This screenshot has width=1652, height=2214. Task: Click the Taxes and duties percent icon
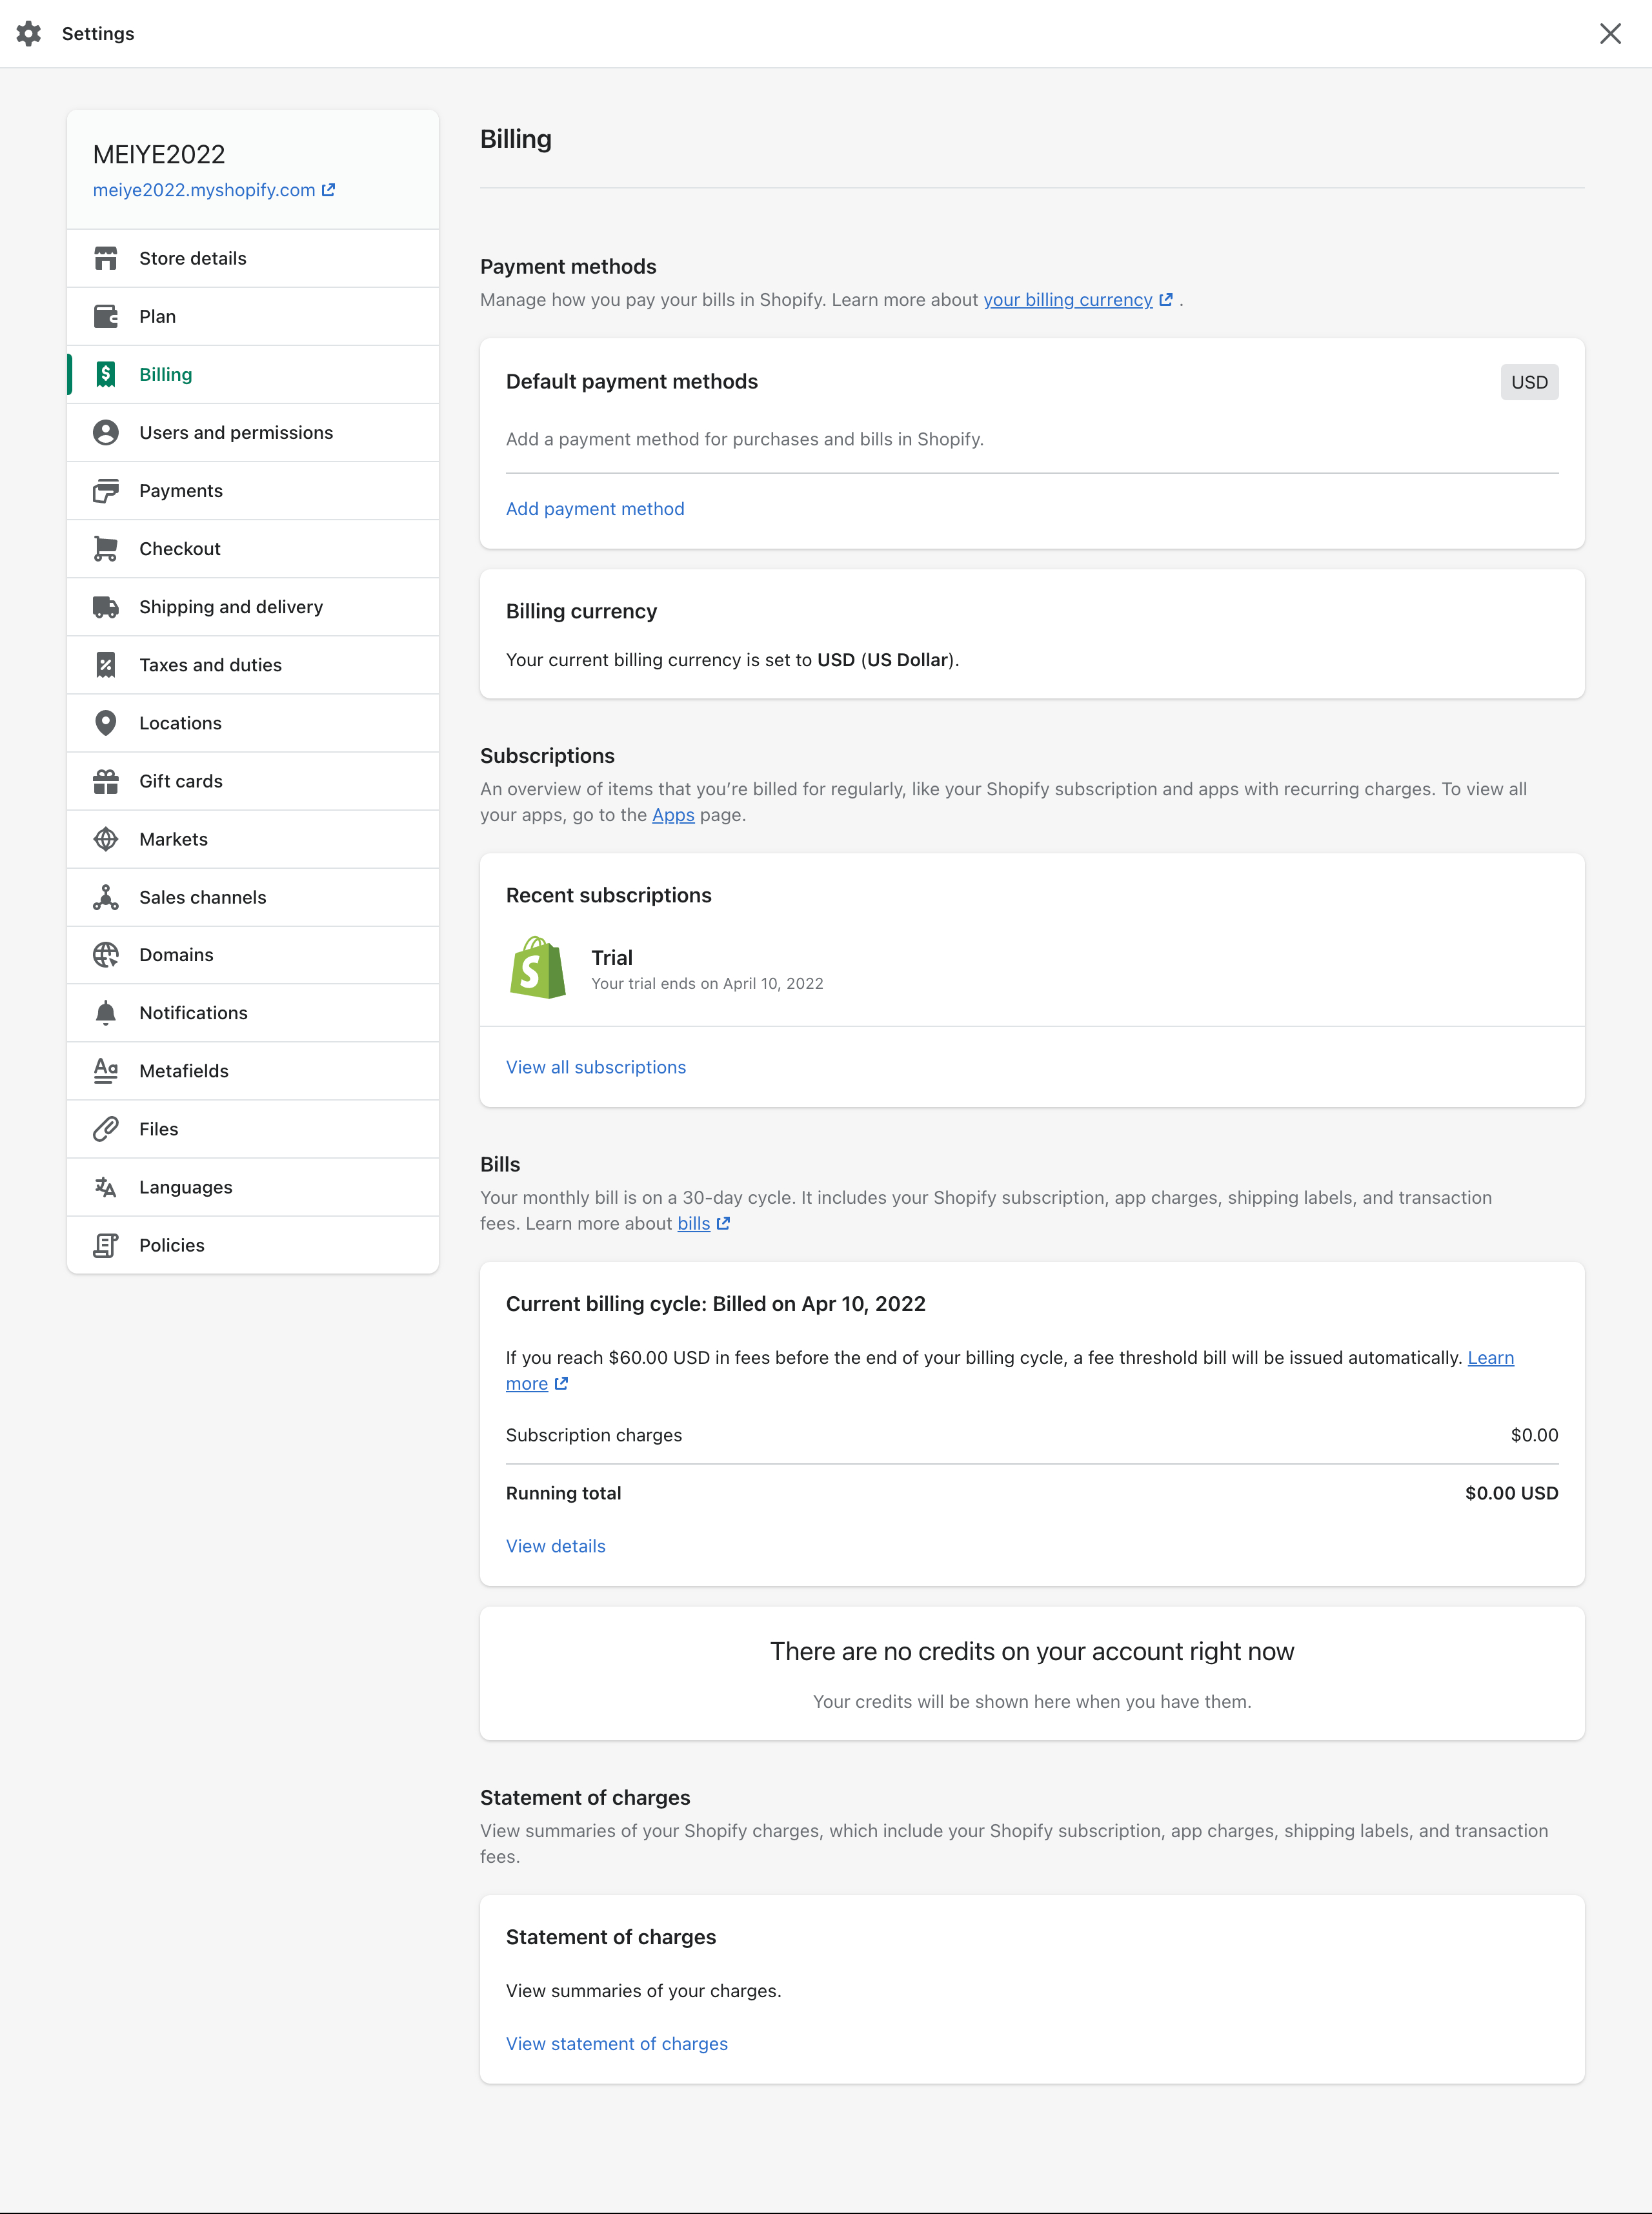[106, 664]
